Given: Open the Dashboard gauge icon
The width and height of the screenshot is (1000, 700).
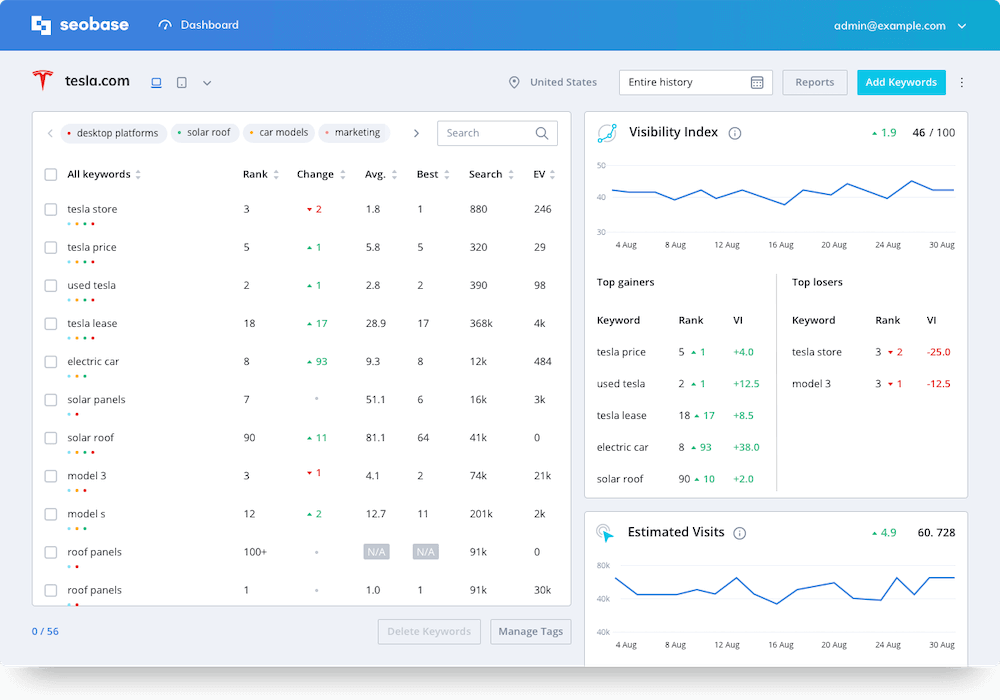Looking at the screenshot, I should coord(165,25).
